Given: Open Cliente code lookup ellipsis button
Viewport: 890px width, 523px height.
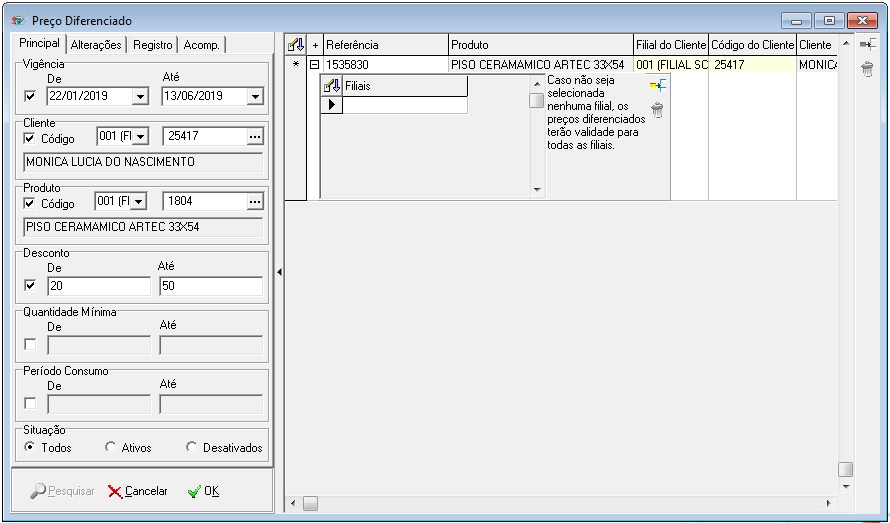Looking at the screenshot, I should 254,136.
